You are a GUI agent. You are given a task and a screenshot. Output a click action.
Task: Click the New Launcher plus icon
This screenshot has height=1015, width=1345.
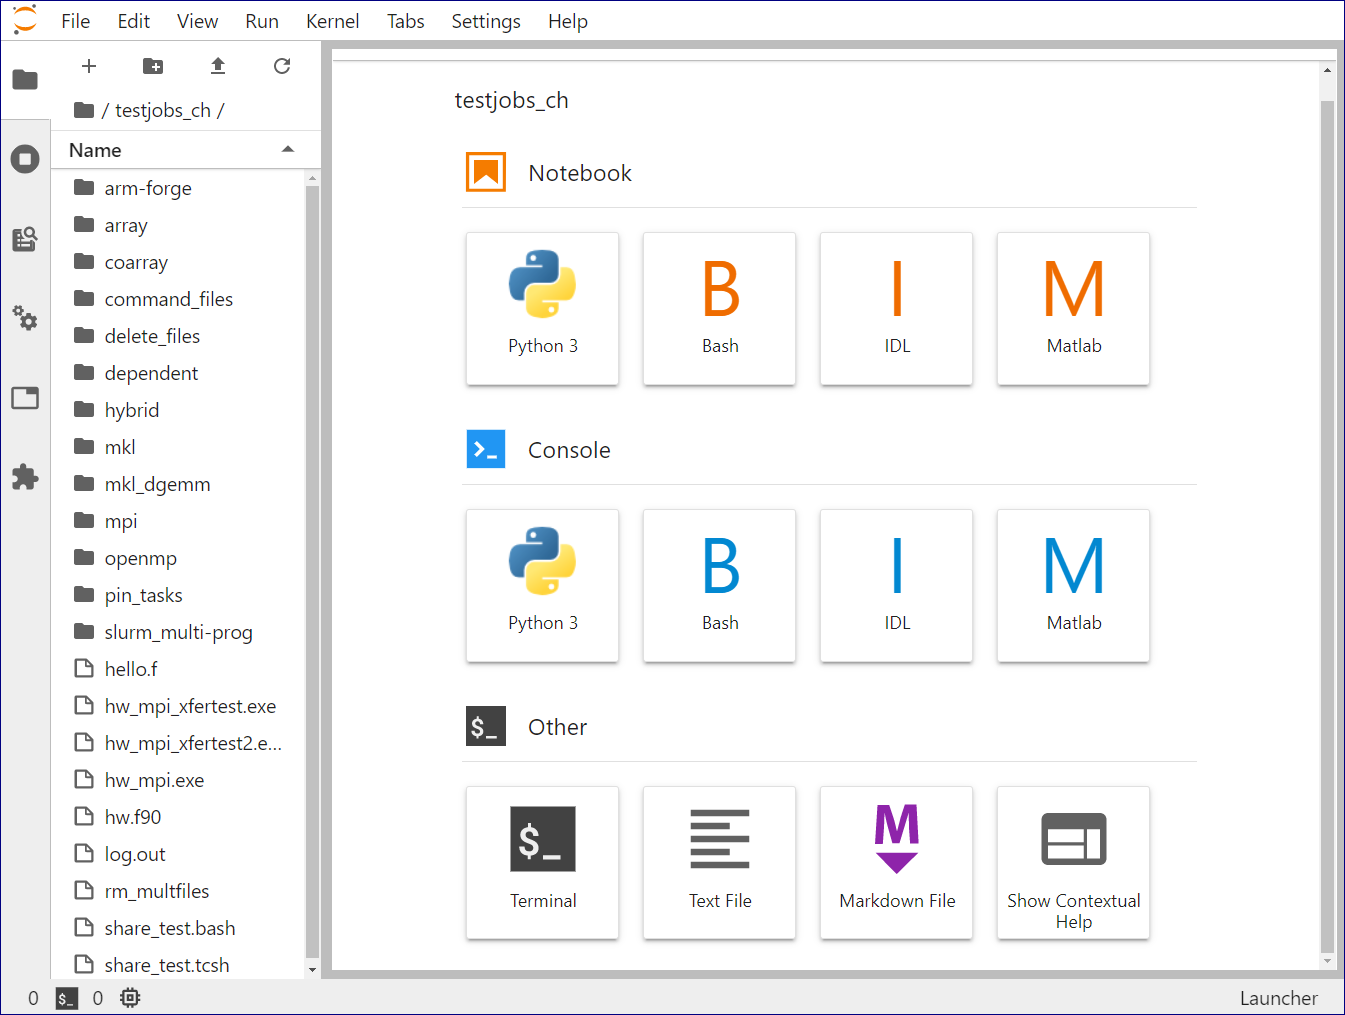[89, 66]
